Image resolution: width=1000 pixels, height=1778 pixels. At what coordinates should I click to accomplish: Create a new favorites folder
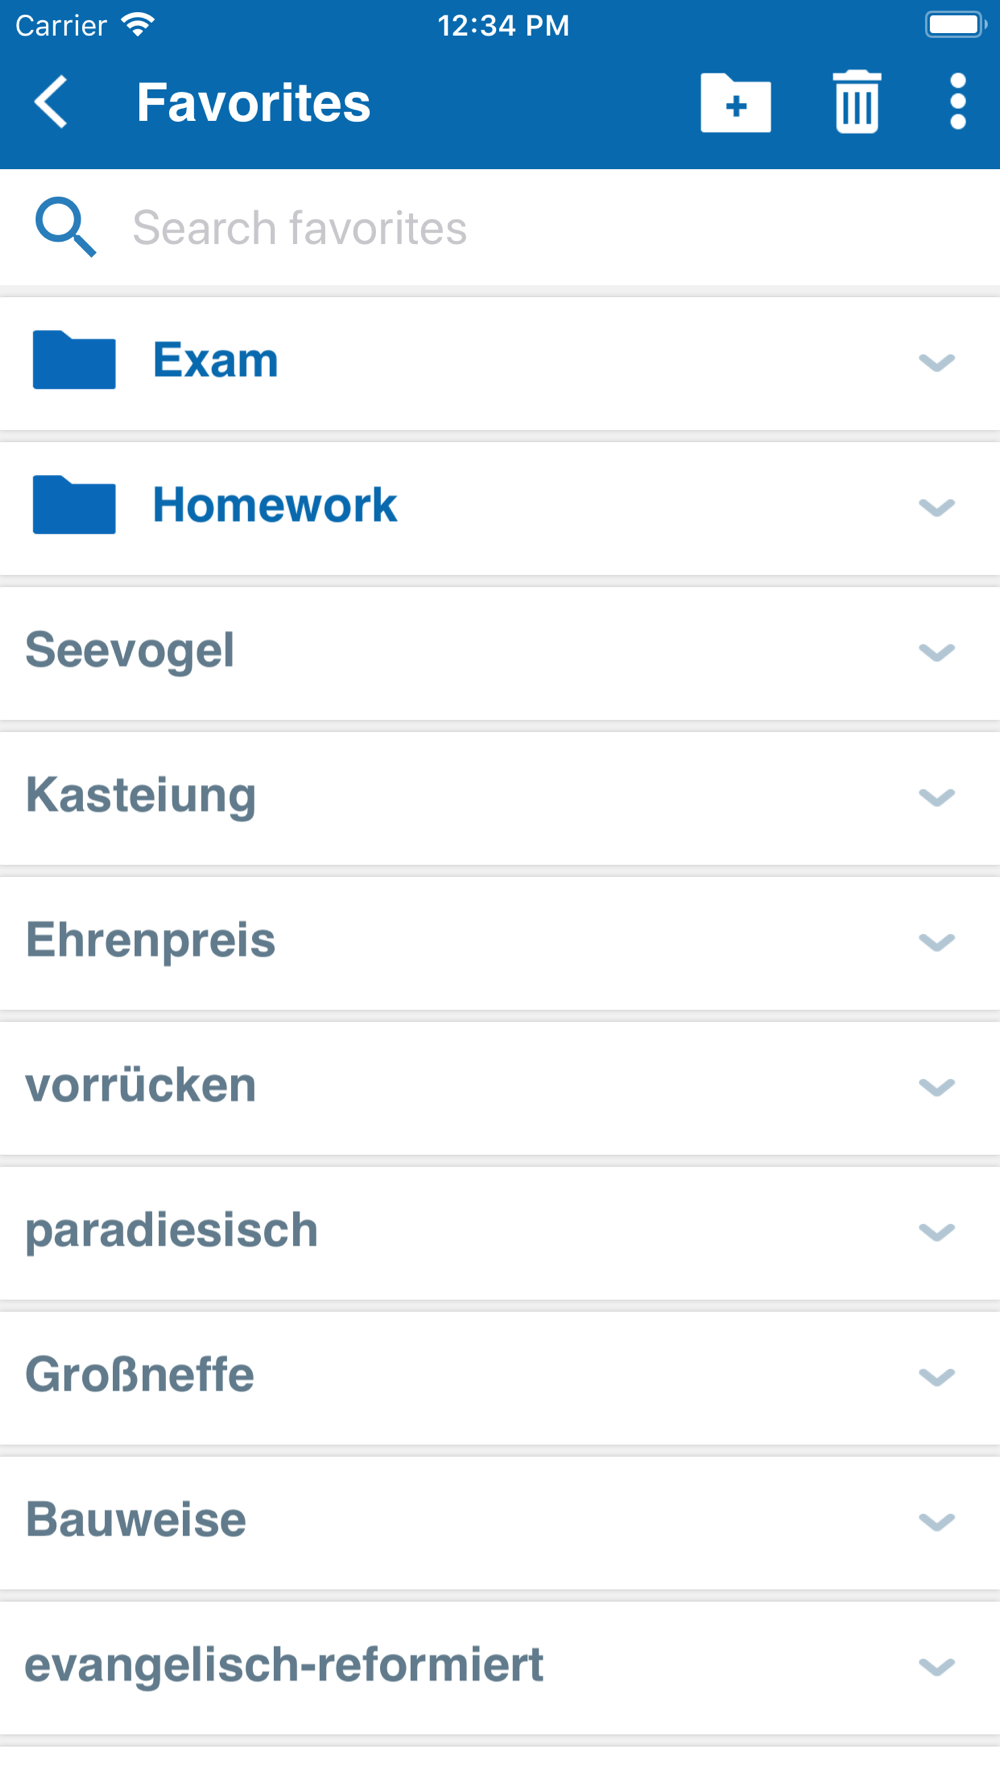736,103
